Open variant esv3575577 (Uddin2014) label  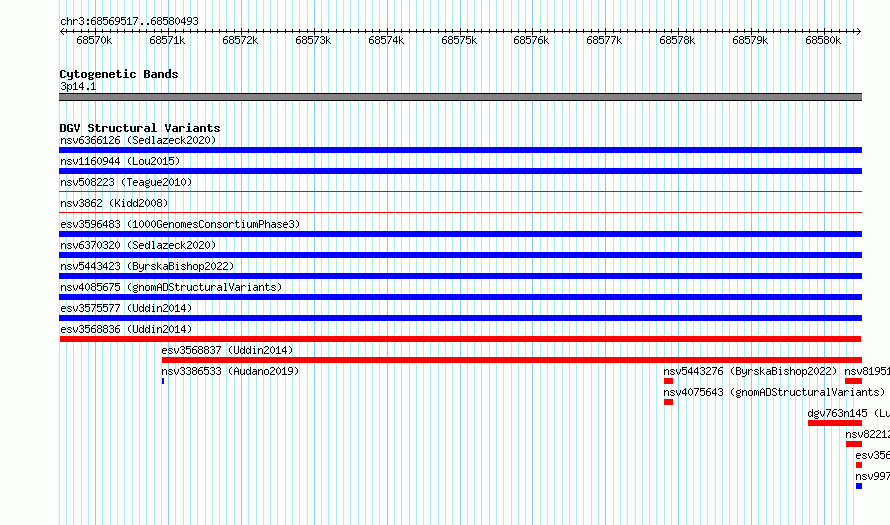coord(126,308)
